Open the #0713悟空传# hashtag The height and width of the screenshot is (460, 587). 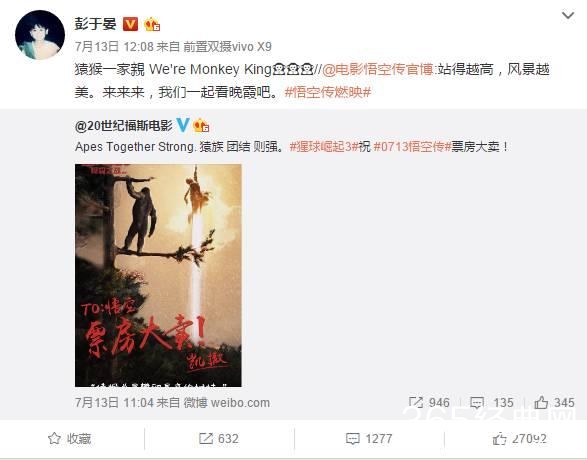pyautogui.click(x=412, y=147)
